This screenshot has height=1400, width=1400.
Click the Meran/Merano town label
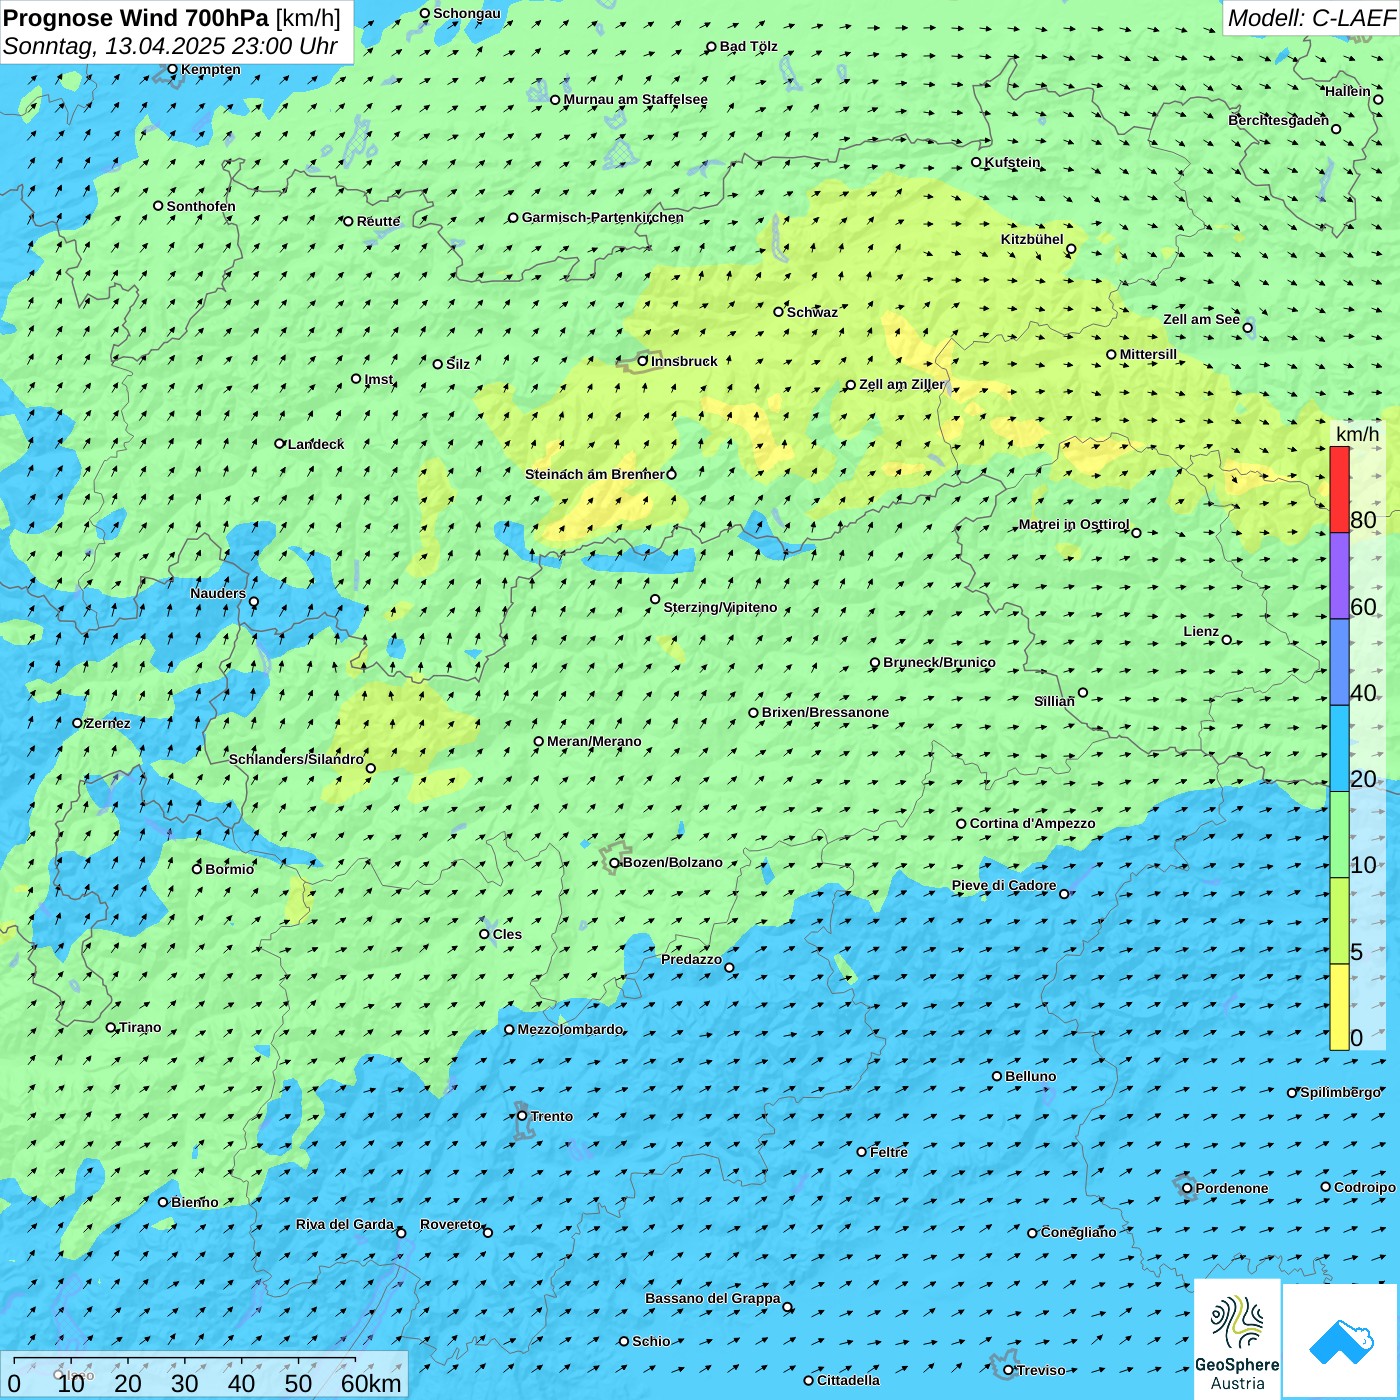pyautogui.click(x=594, y=741)
